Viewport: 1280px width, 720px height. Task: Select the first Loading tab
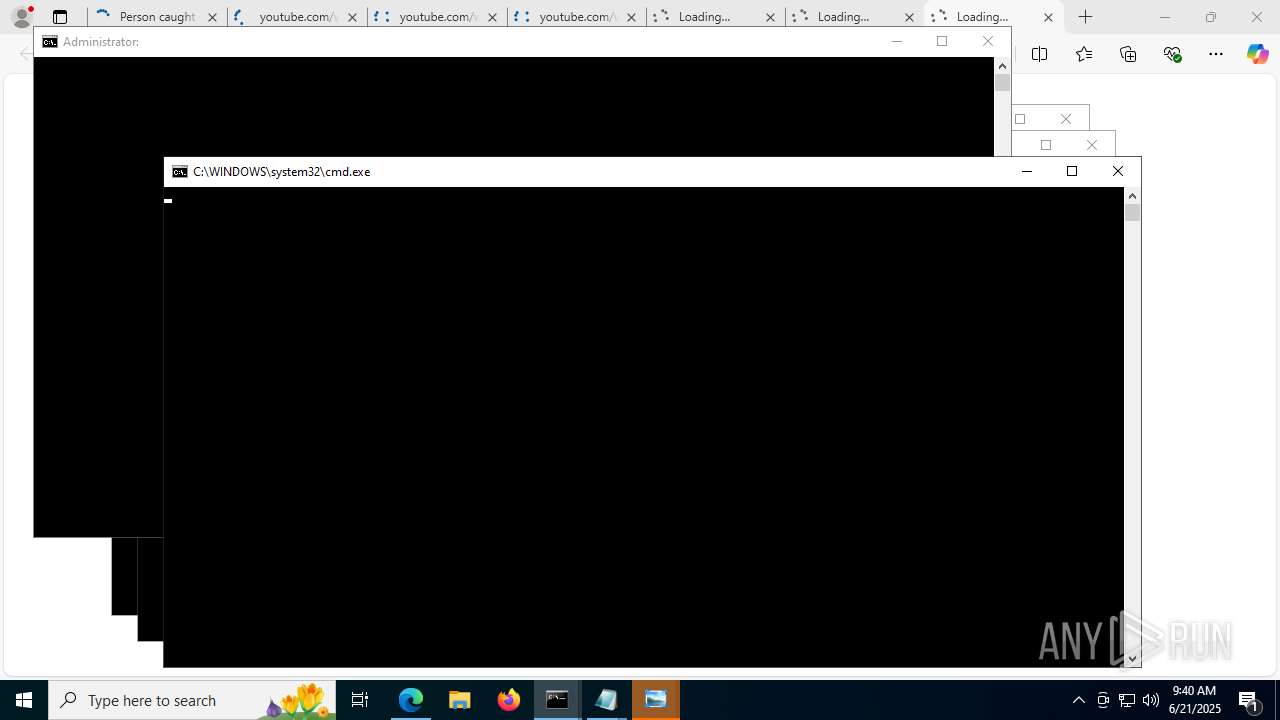coord(716,17)
